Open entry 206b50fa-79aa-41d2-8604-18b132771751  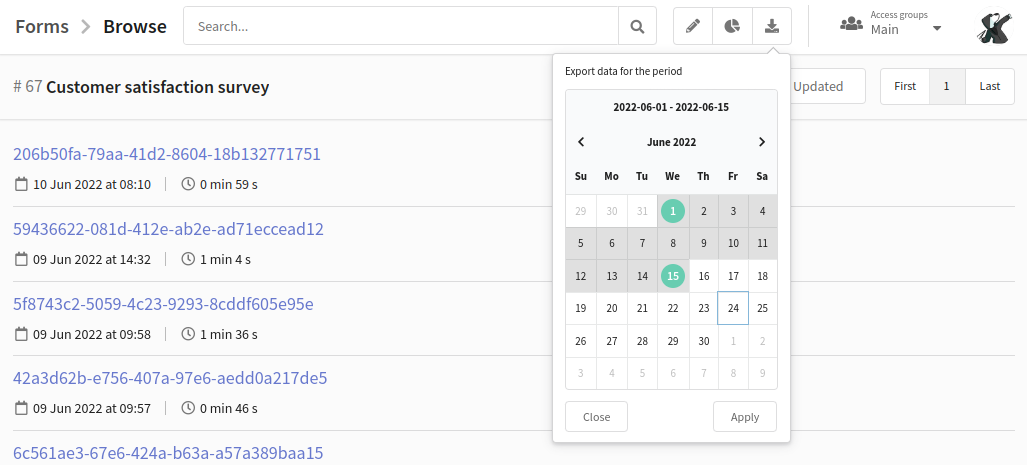pyautogui.click(x=167, y=154)
